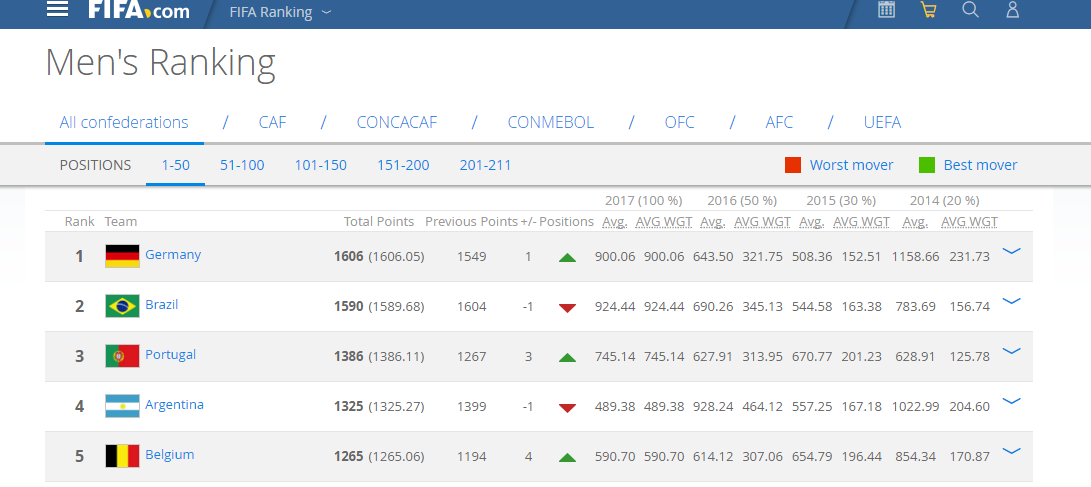Expand the Brazil row details chevron
The height and width of the screenshot is (487, 1091).
point(1011,301)
